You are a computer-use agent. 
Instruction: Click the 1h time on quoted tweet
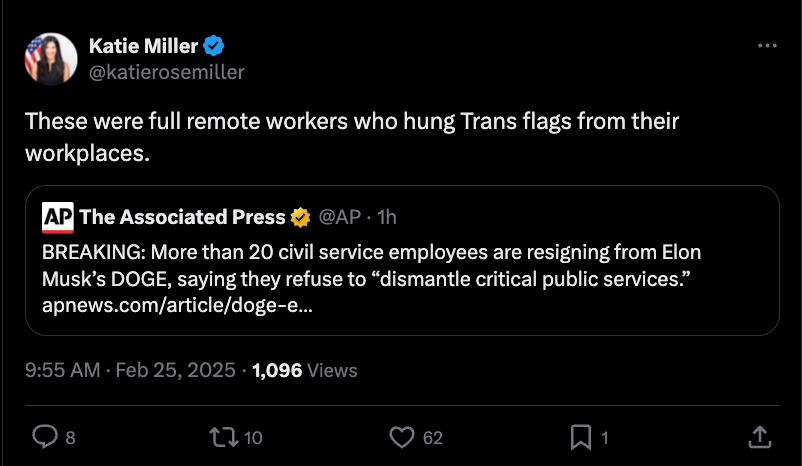pyautogui.click(x=387, y=217)
